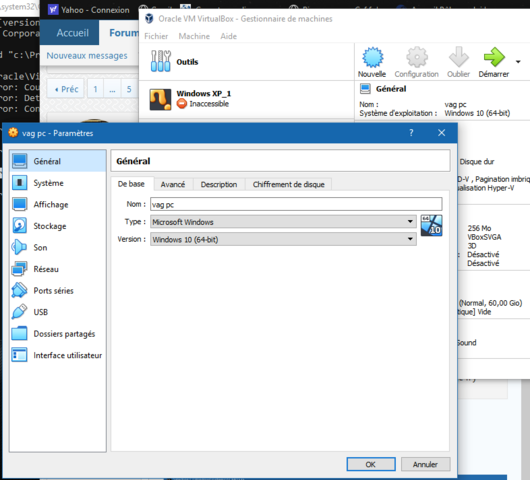
Task: Click the Outils label in Manager list
Action: (187, 62)
